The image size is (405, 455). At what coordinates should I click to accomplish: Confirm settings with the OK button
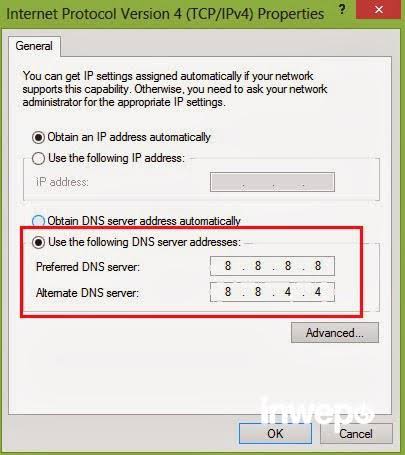[275, 434]
